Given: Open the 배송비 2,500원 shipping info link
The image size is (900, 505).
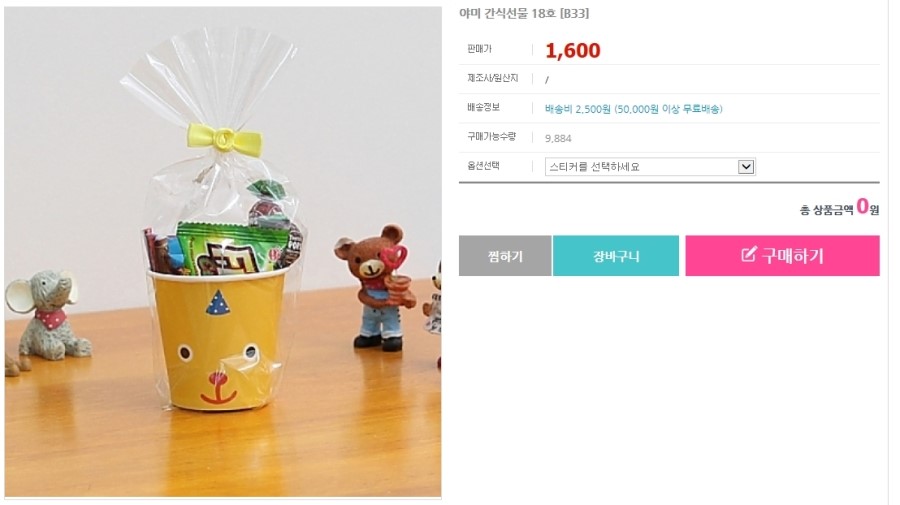Looking at the screenshot, I should (634, 109).
